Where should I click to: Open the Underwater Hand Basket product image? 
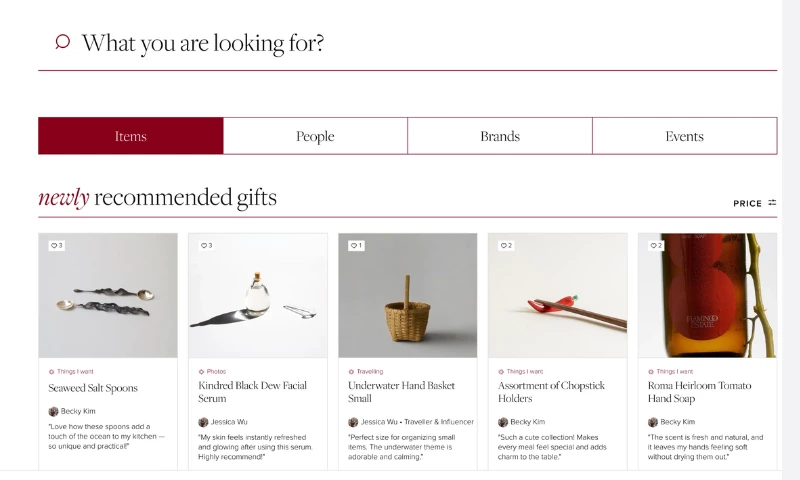407,295
